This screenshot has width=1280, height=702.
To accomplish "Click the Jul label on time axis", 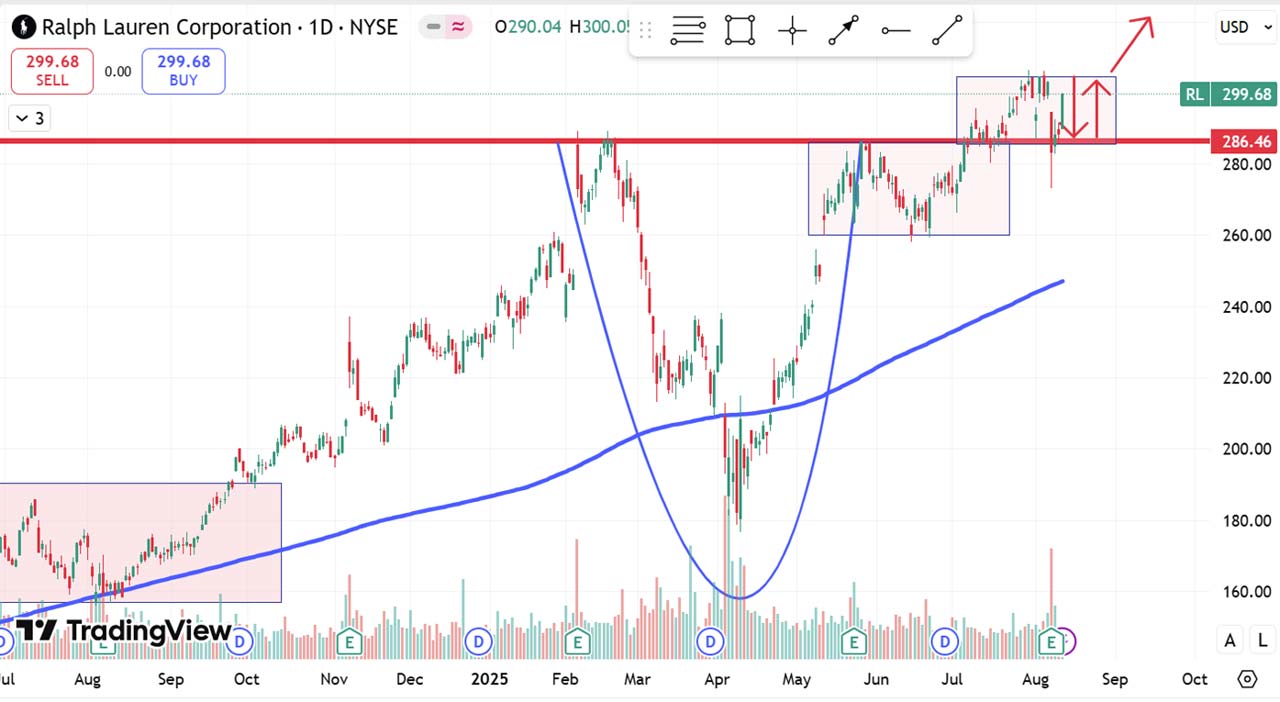I will pos(953,679).
